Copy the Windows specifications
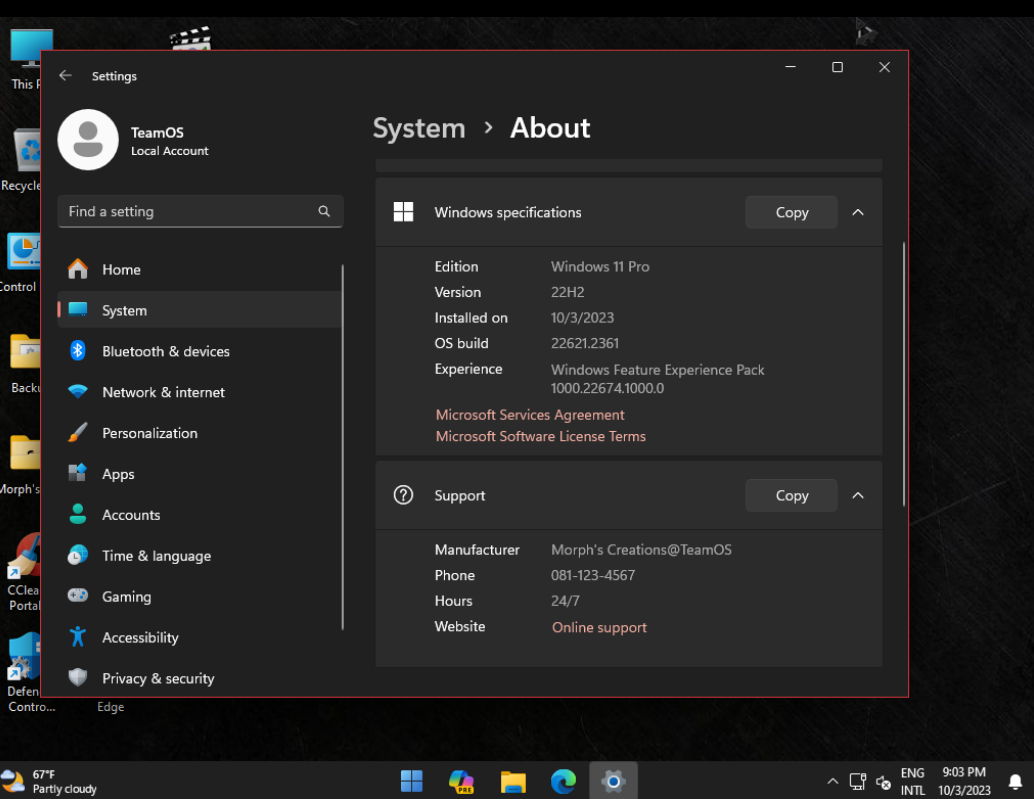This screenshot has height=799, width=1034. coord(791,212)
